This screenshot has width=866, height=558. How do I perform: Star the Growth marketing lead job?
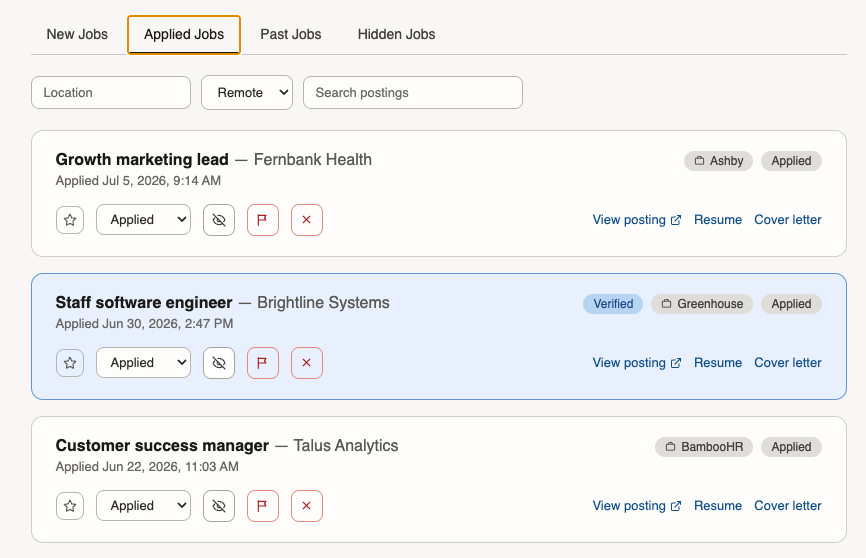point(70,220)
